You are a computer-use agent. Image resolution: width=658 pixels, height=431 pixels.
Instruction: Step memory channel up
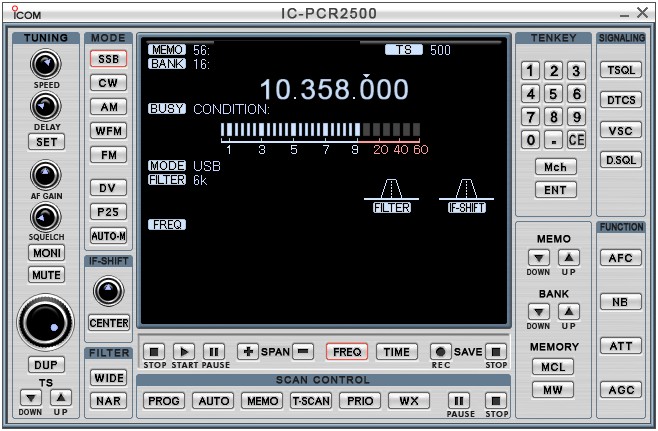coord(569,258)
